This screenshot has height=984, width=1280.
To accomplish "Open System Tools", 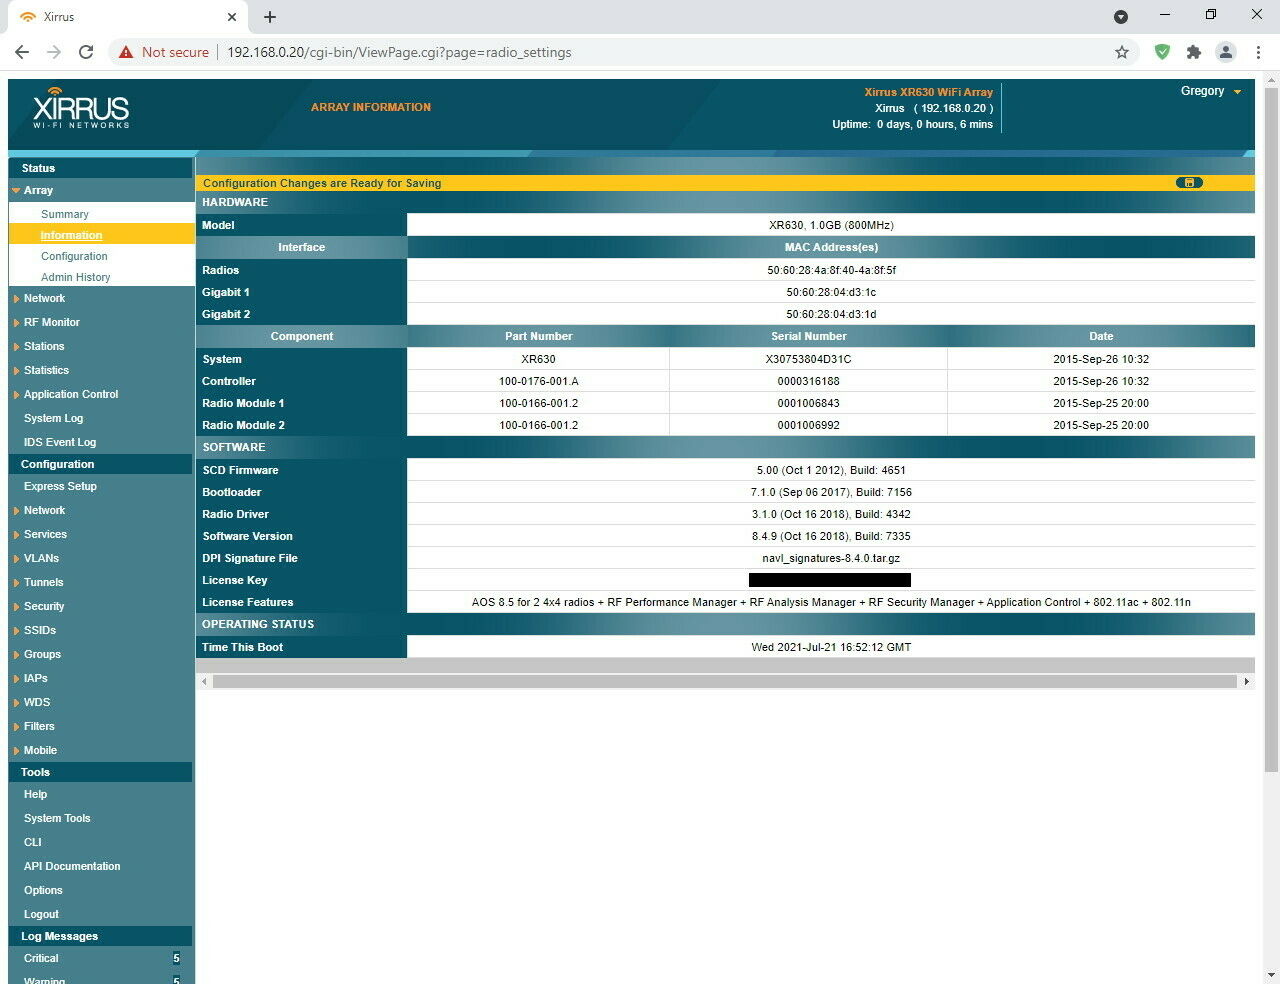I will pos(57,818).
